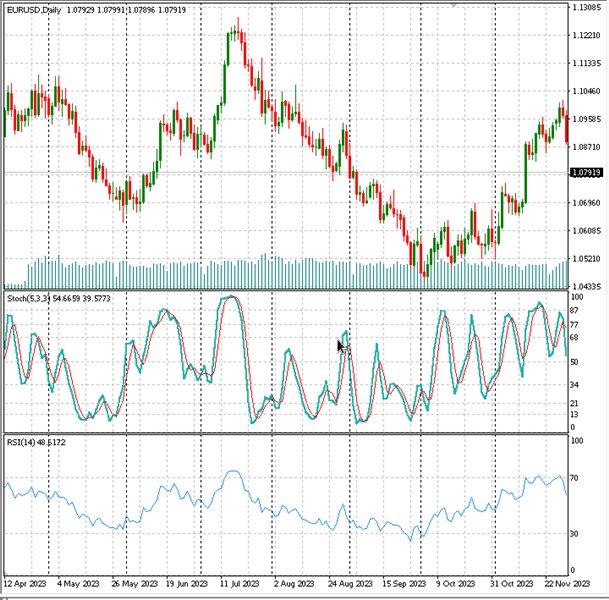Screen dimensions: 609x600
Task: Click Stochastic scale value 77
Action: 574,324
